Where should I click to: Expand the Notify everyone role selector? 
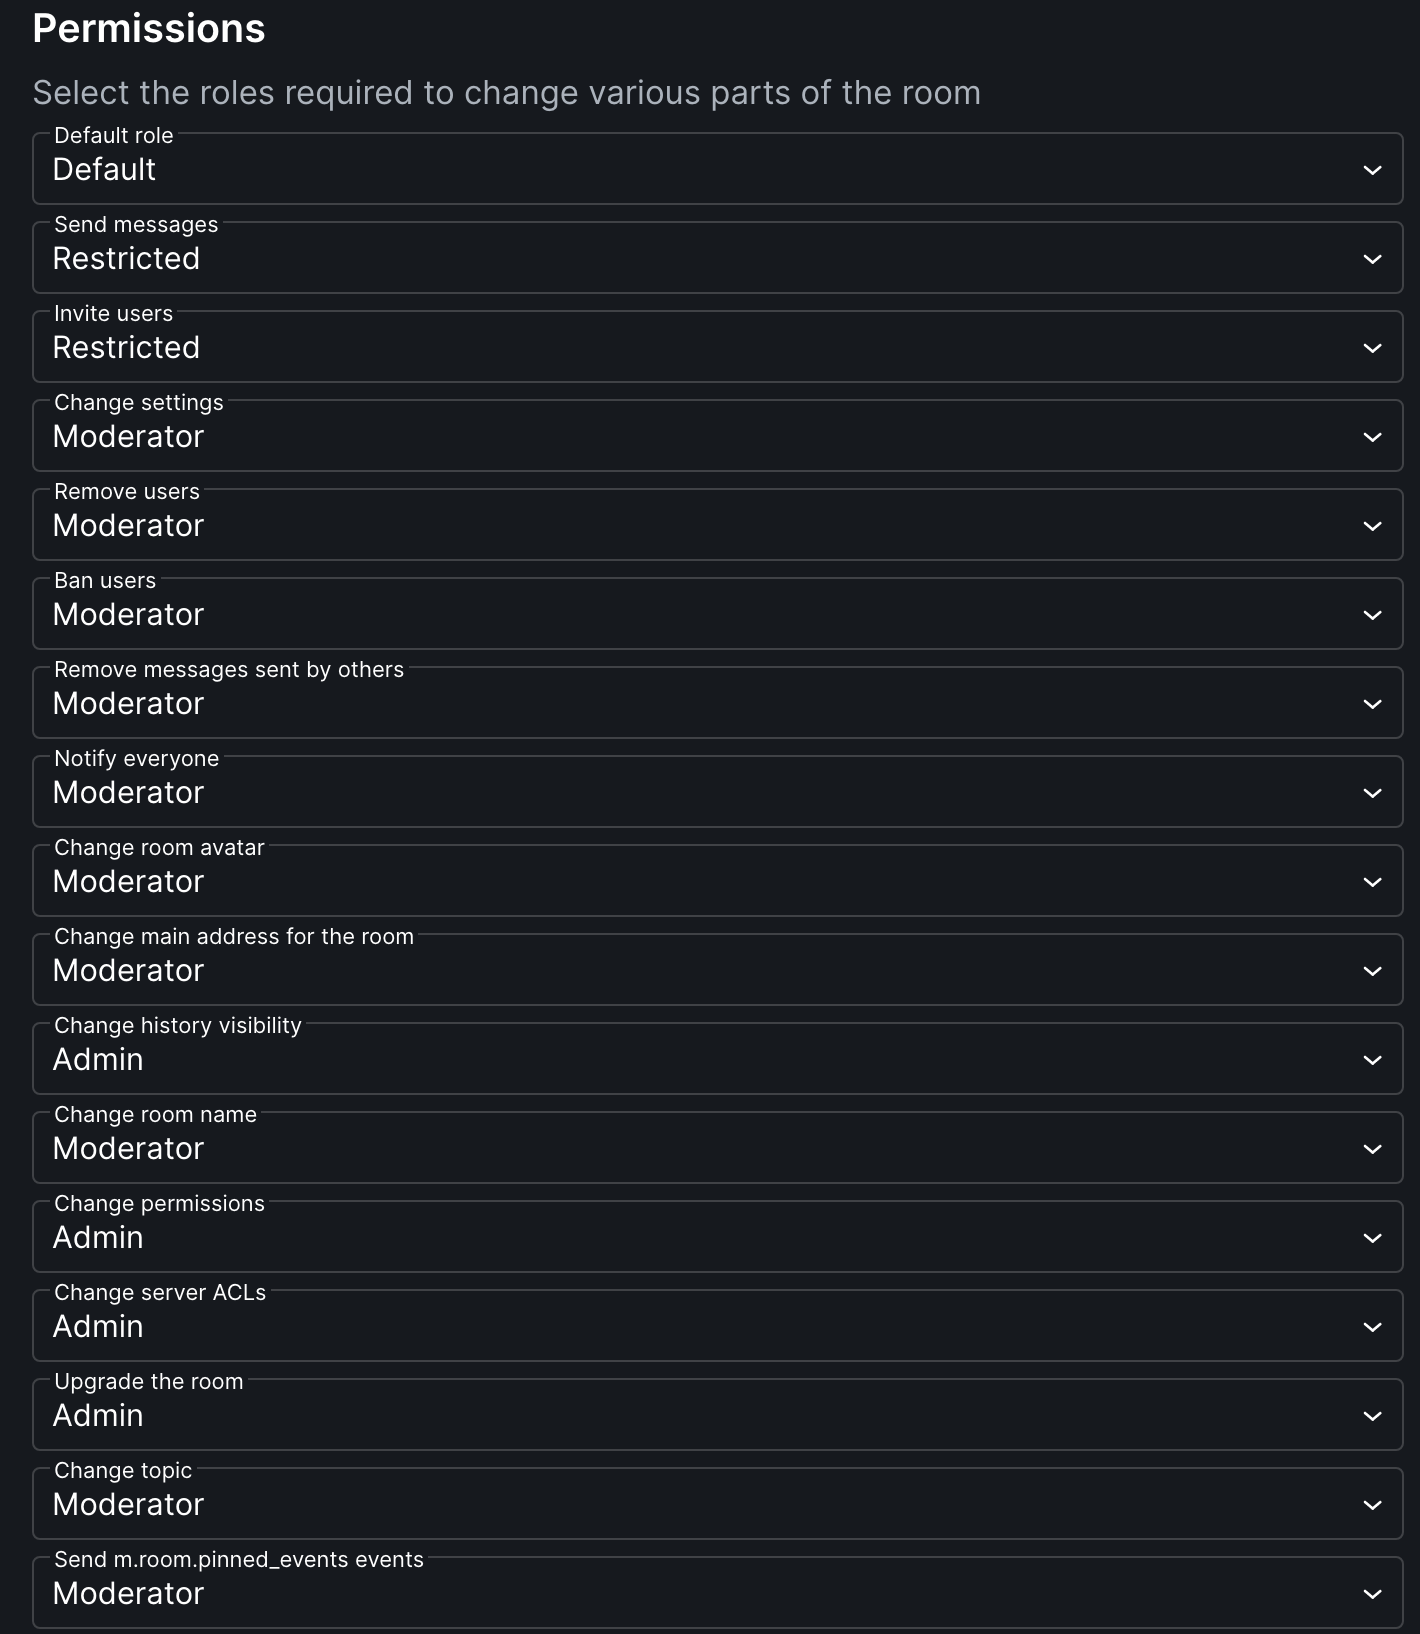click(717, 792)
